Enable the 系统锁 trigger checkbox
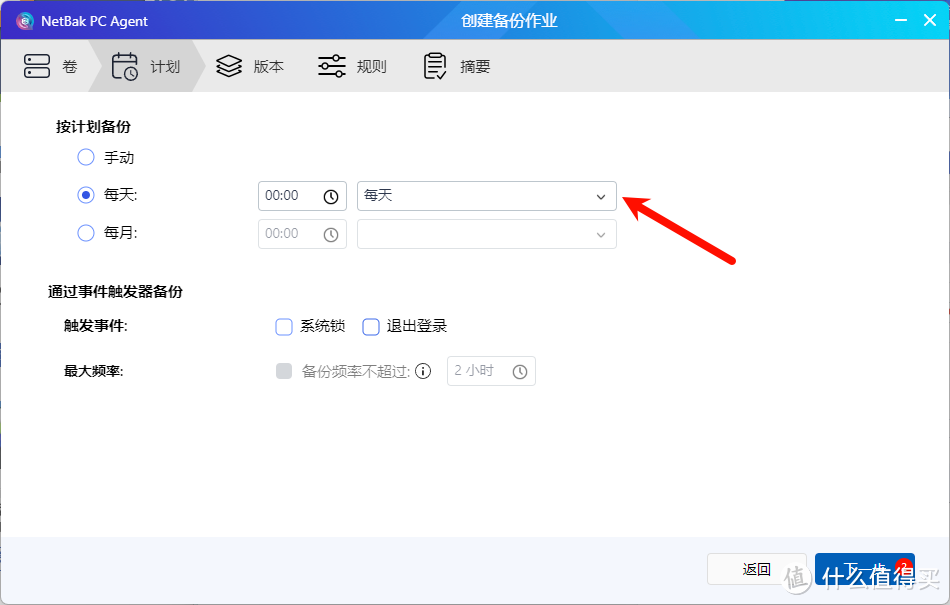This screenshot has width=950, height=605. (x=284, y=326)
